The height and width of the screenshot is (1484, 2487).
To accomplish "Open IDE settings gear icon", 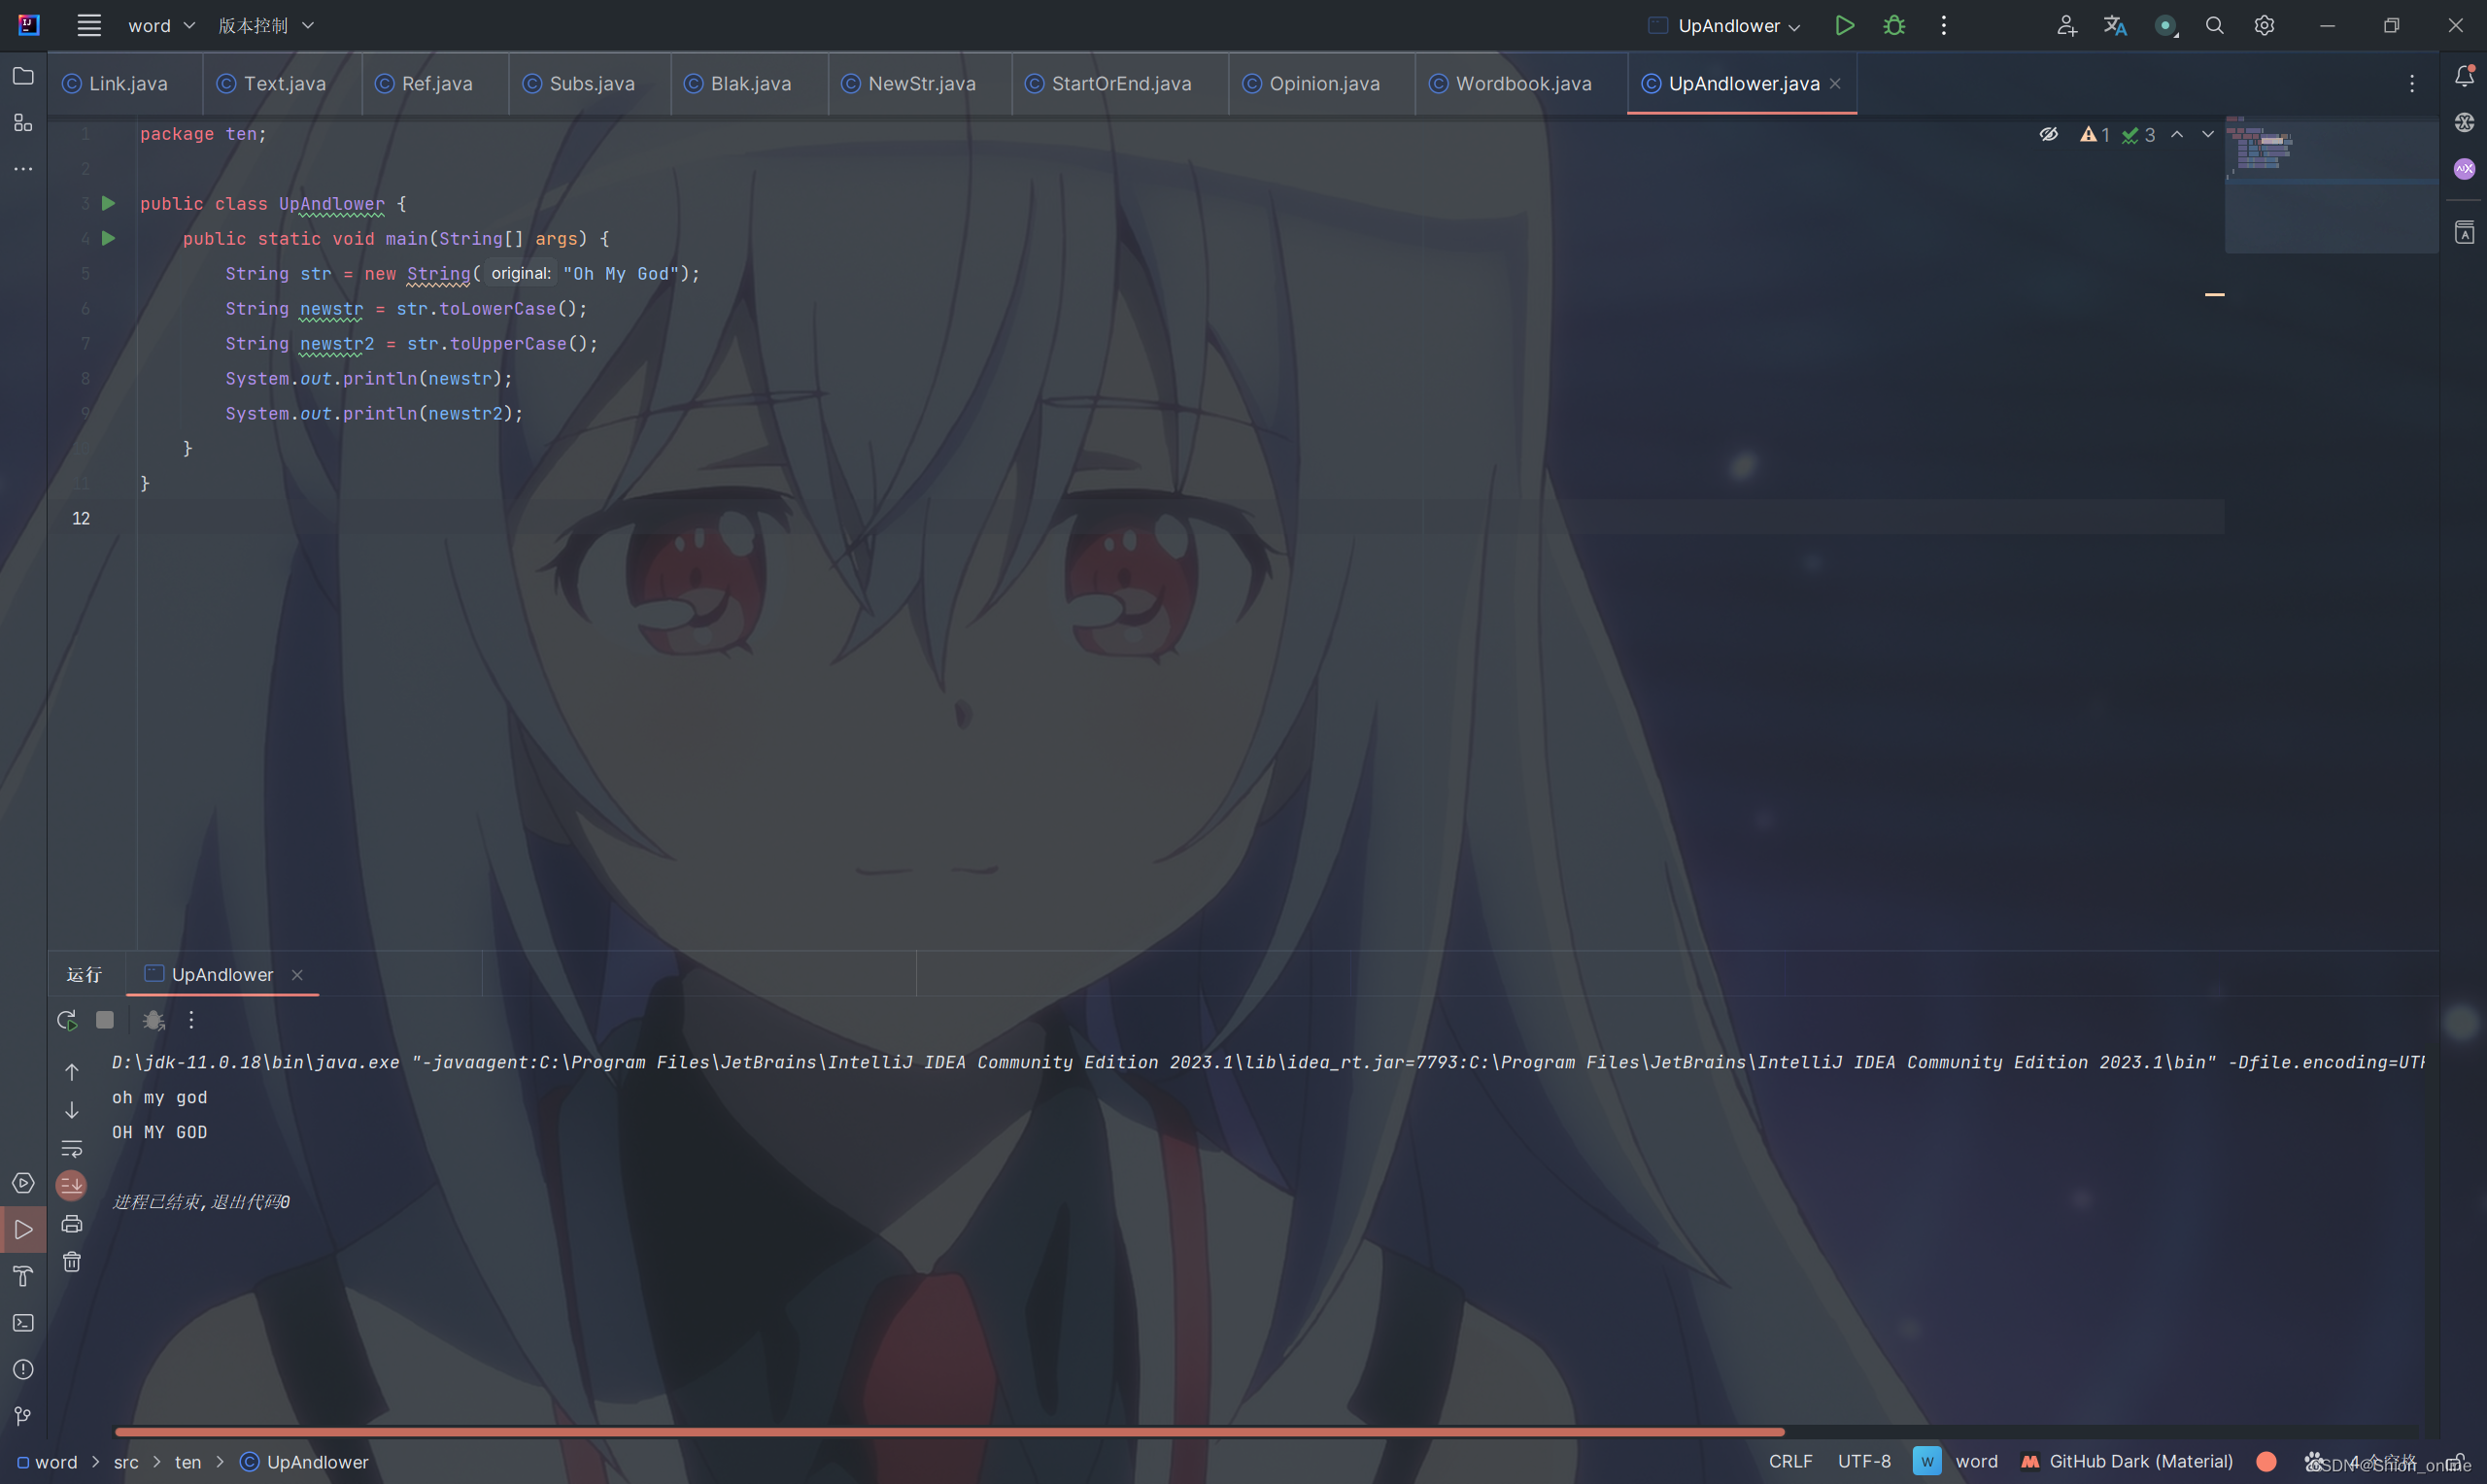I will tap(2264, 25).
